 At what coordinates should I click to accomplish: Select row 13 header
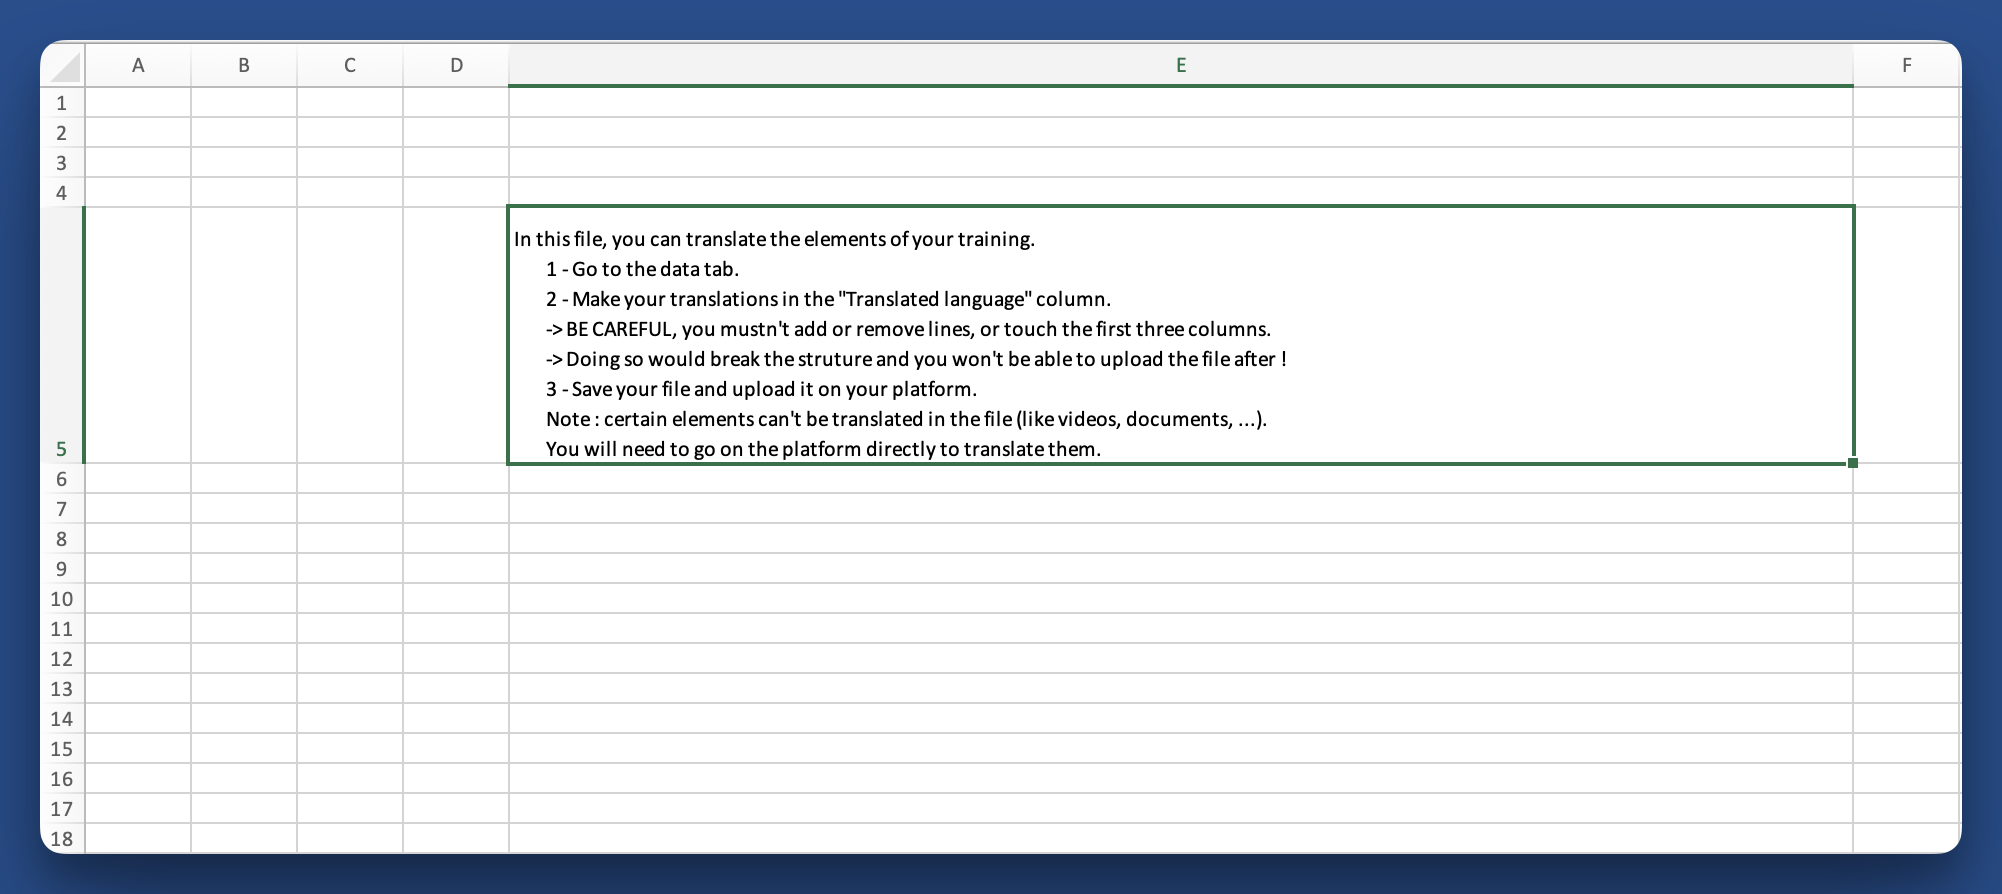coord(62,689)
